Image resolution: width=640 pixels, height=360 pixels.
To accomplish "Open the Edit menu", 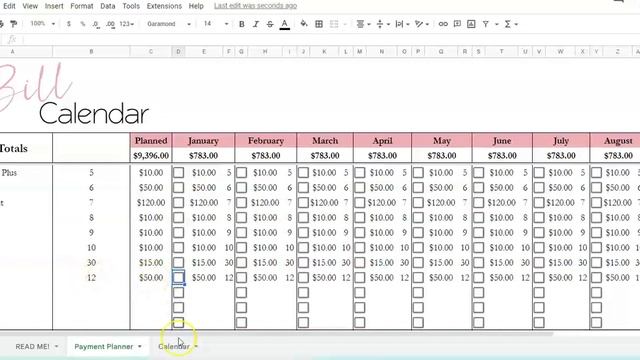I will coord(9,6).
